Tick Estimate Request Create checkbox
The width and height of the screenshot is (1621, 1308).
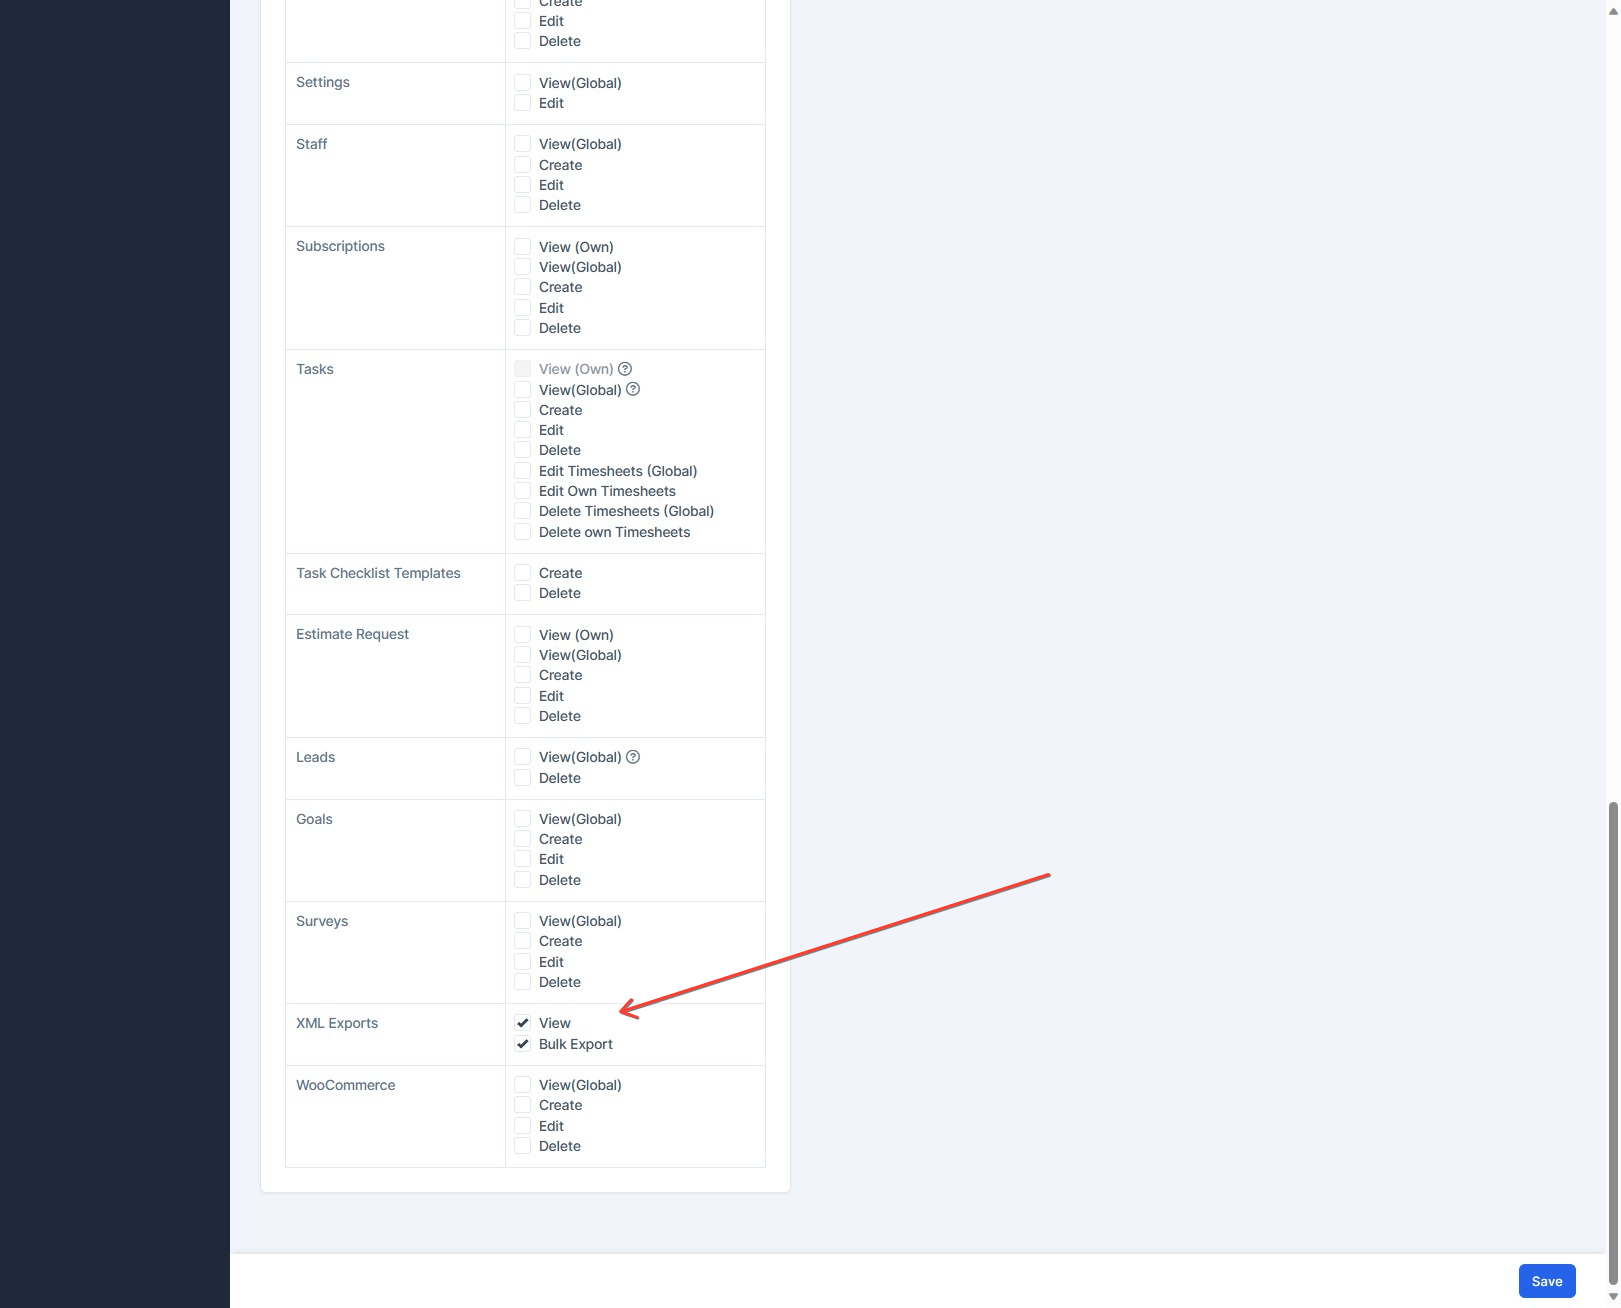(522, 675)
